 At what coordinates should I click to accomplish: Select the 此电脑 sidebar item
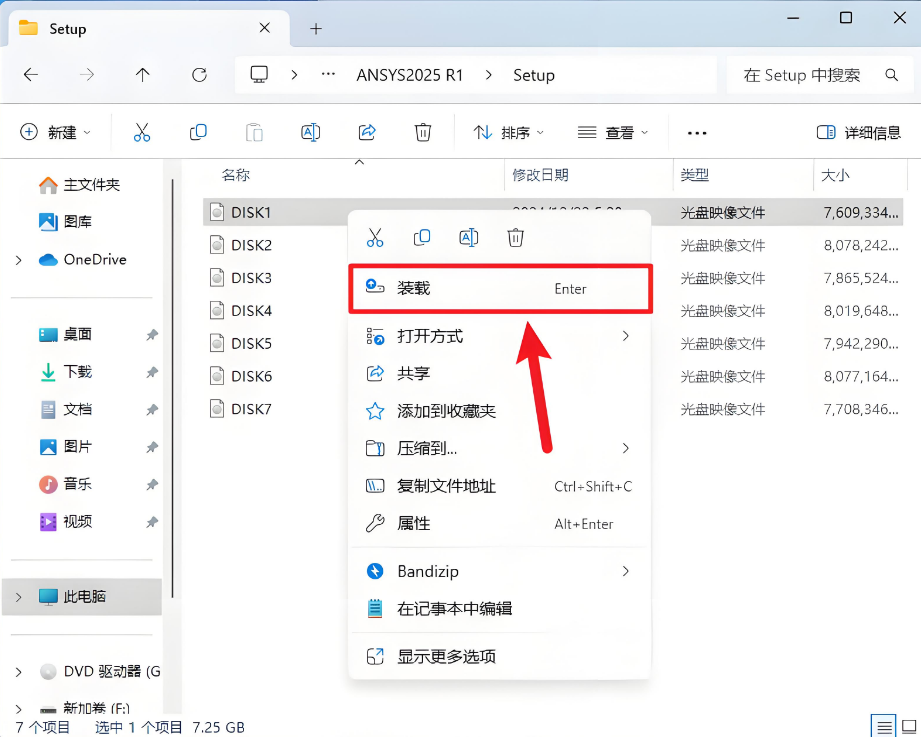(82, 597)
